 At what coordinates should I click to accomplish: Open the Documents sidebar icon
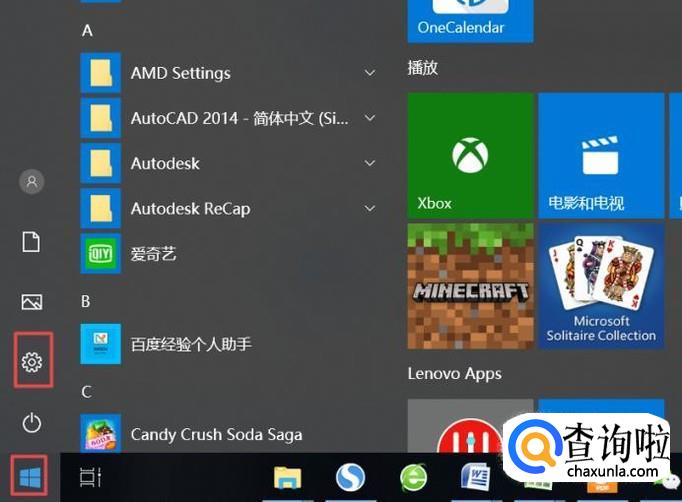click(x=31, y=241)
